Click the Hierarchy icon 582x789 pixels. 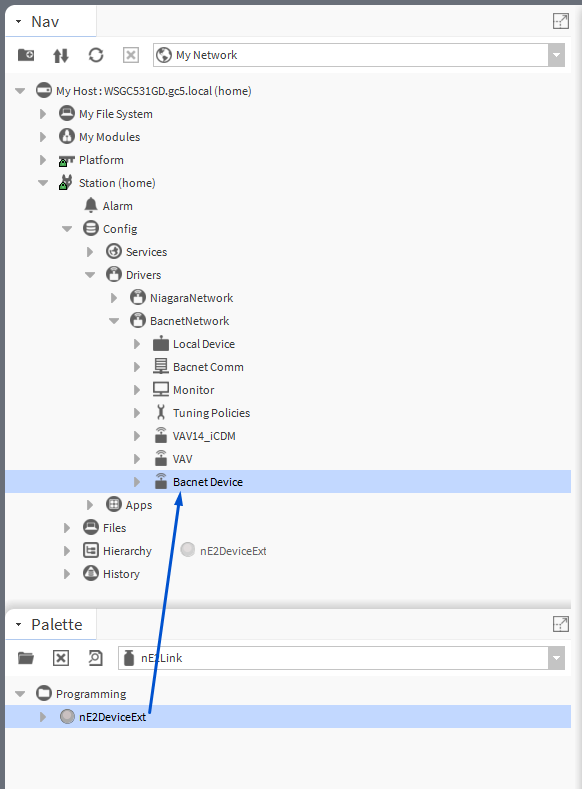pos(91,550)
